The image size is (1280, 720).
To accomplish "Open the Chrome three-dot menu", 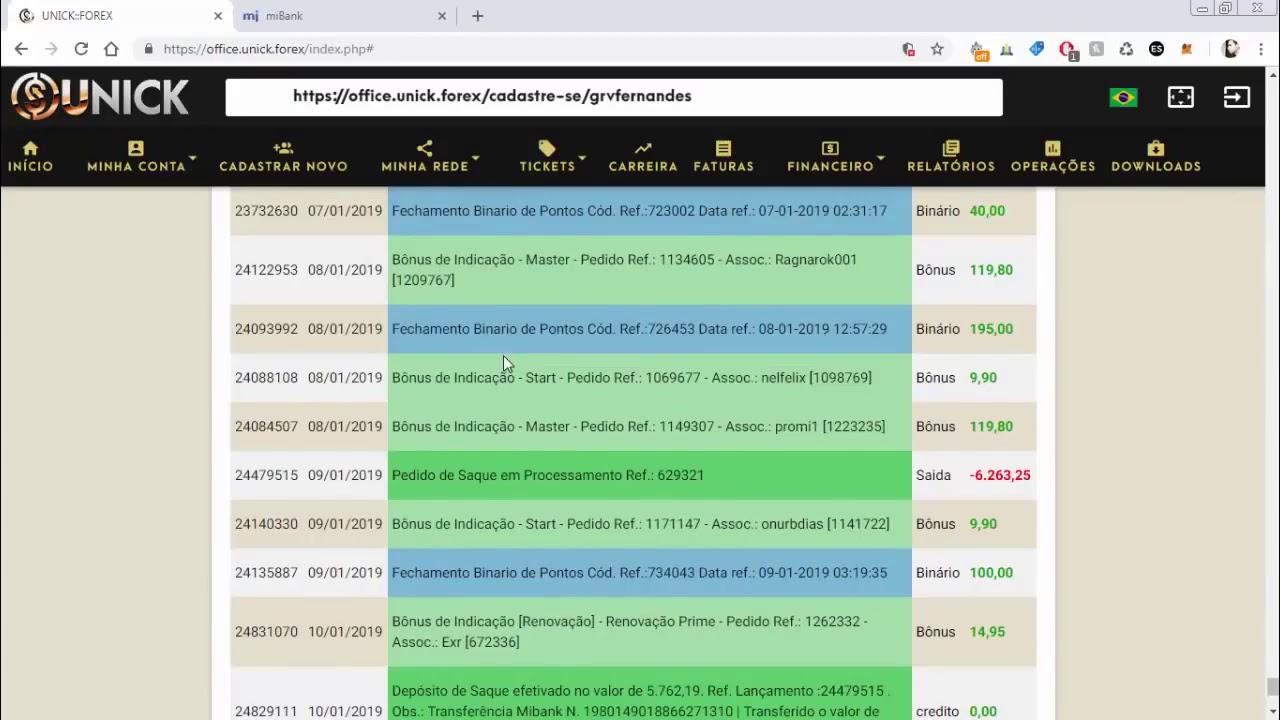I will coord(1262,49).
